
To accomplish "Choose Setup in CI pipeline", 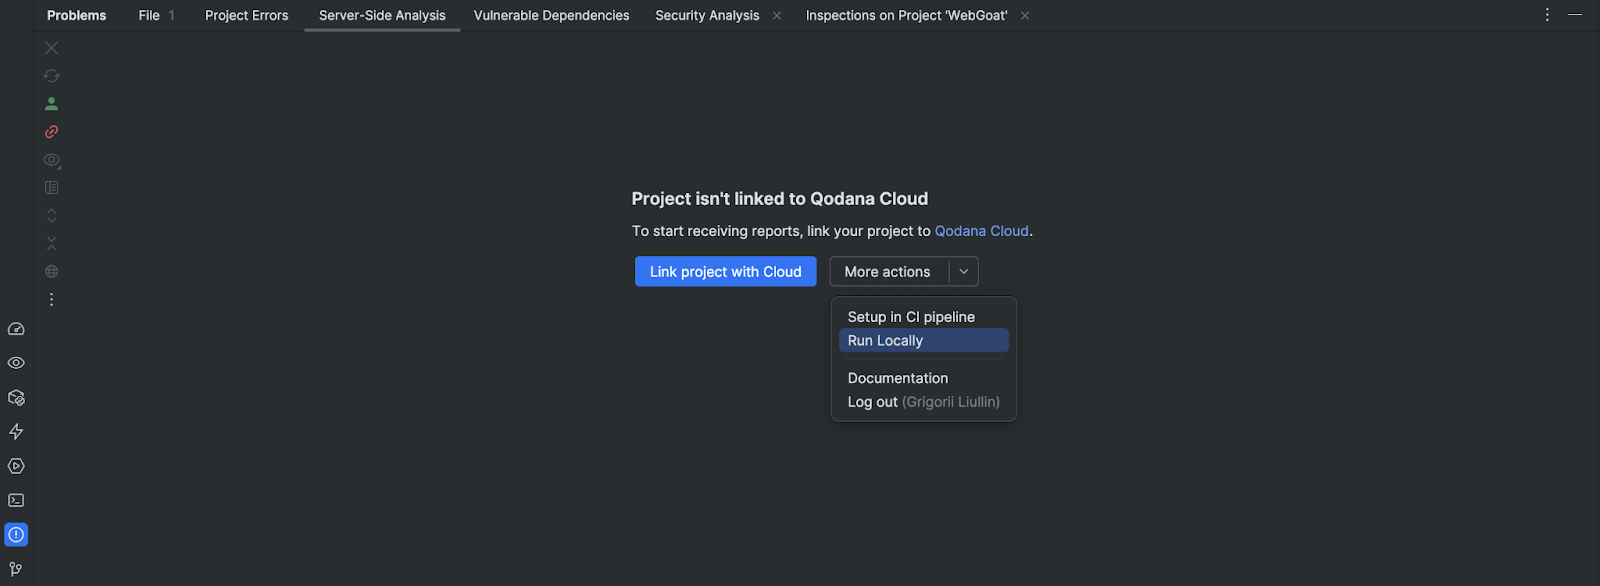I will tap(924, 317).
